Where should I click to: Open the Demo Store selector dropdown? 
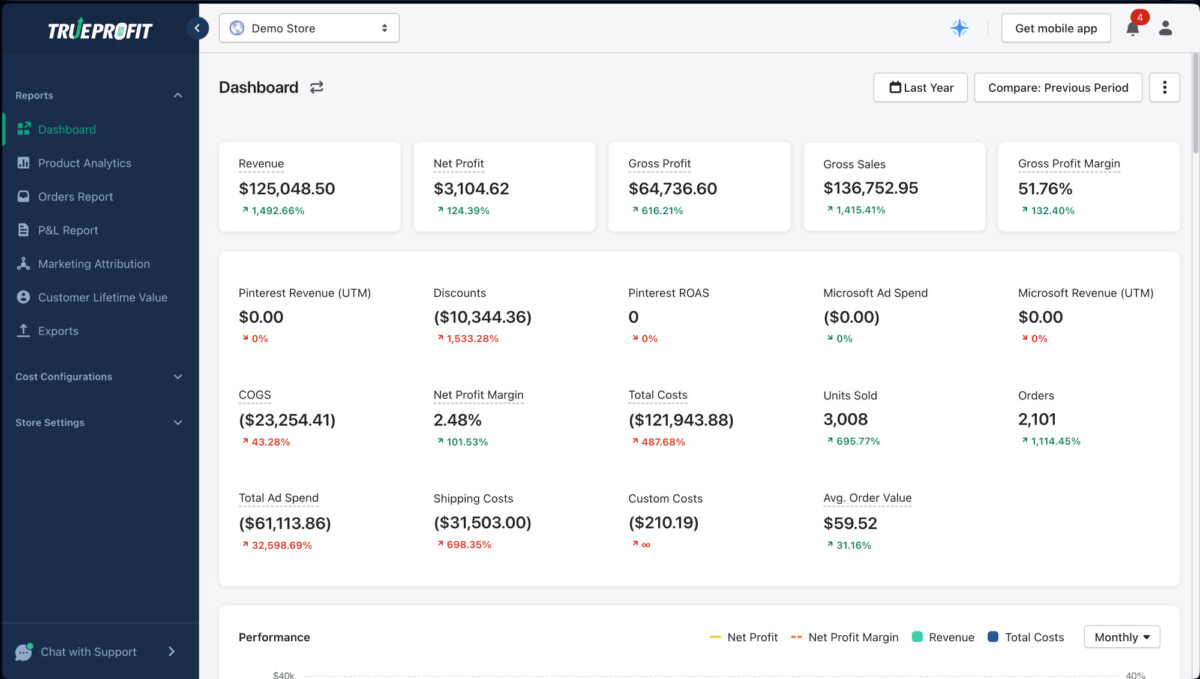click(309, 28)
